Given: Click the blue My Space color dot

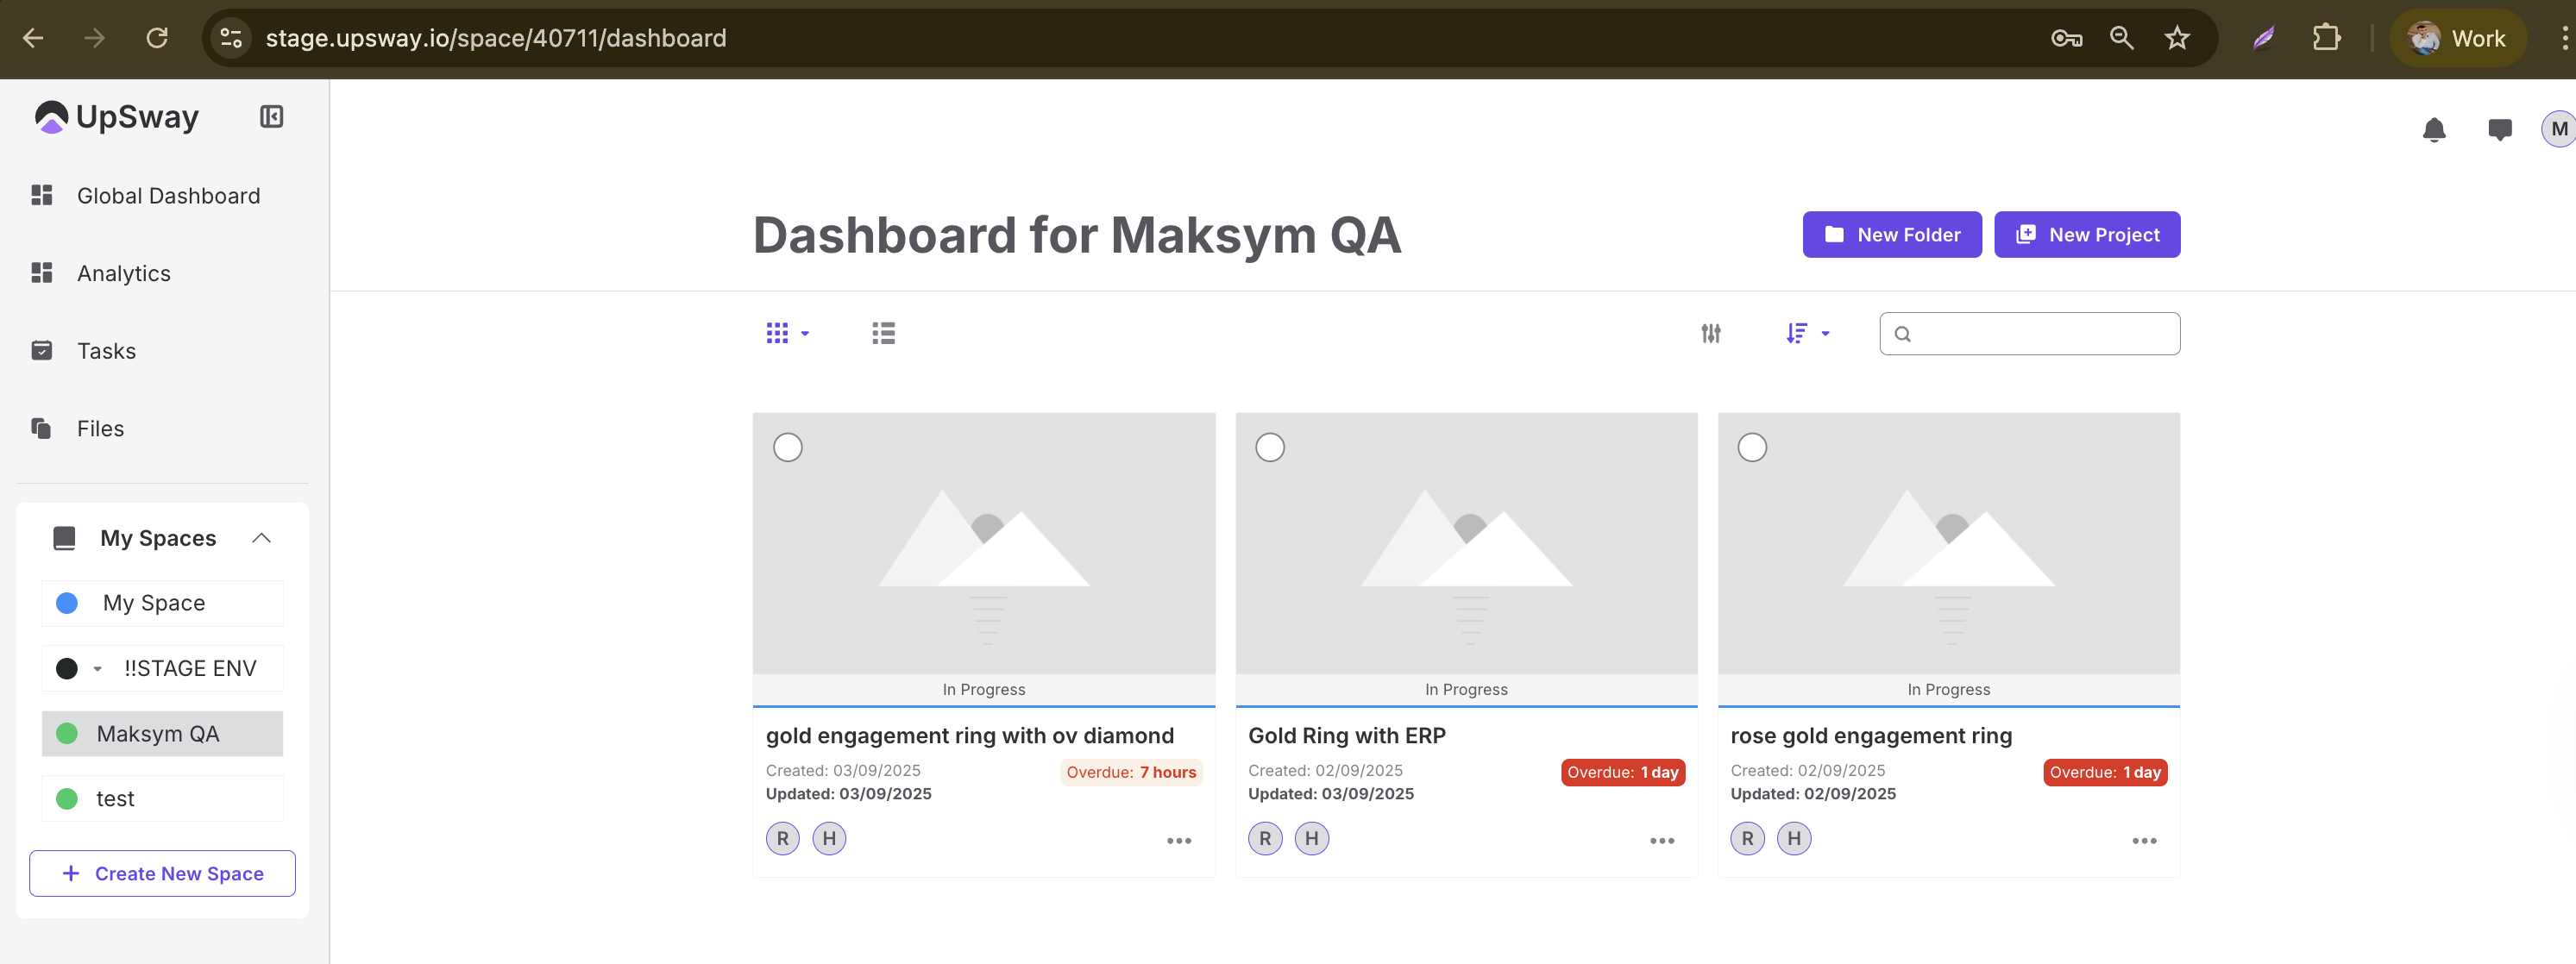Looking at the screenshot, I should (67, 603).
